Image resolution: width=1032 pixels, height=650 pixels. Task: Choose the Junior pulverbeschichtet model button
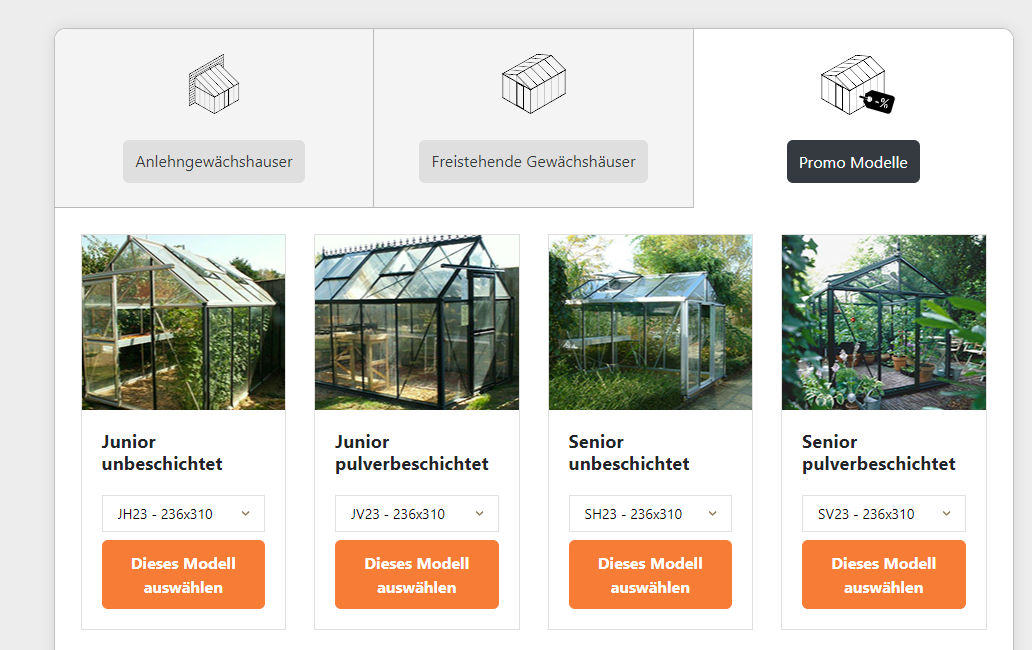coord(417,574)
